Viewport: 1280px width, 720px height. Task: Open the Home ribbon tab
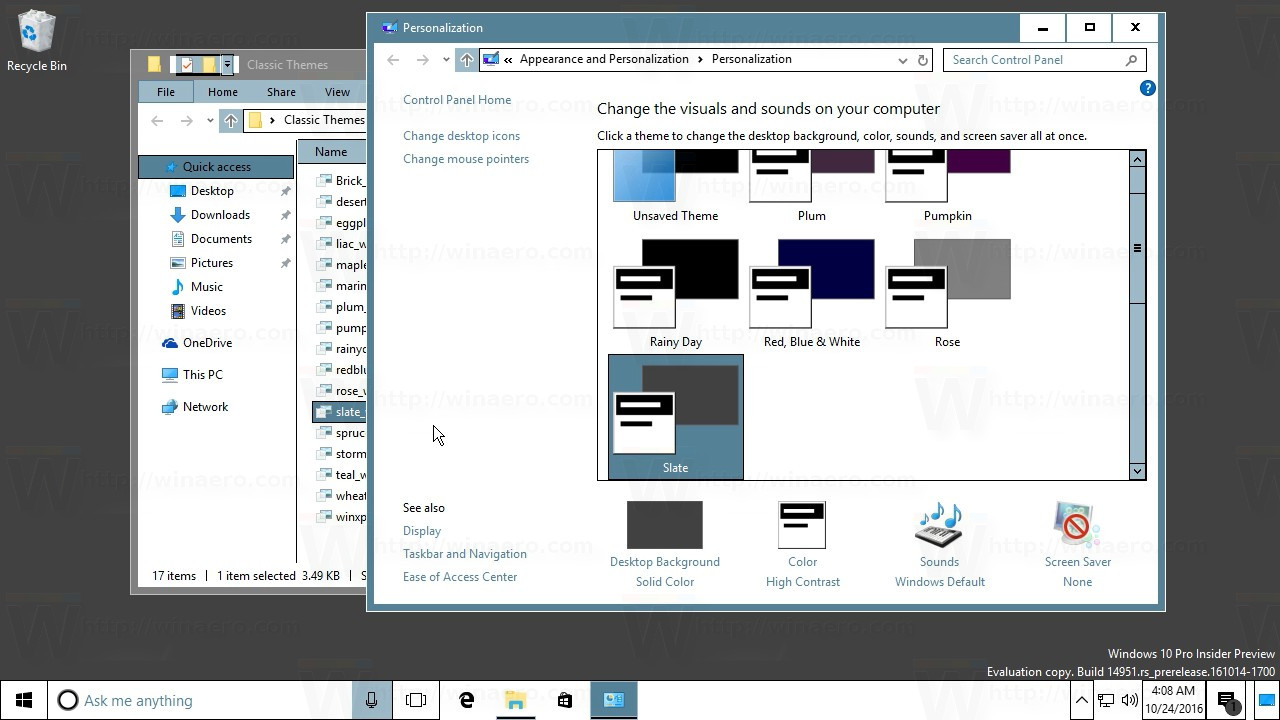click(223, 92)
